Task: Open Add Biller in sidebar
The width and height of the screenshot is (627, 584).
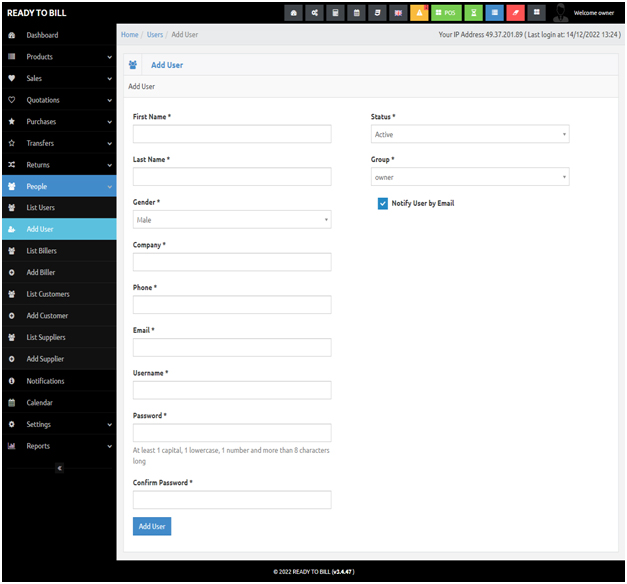Action: (59, 272)
